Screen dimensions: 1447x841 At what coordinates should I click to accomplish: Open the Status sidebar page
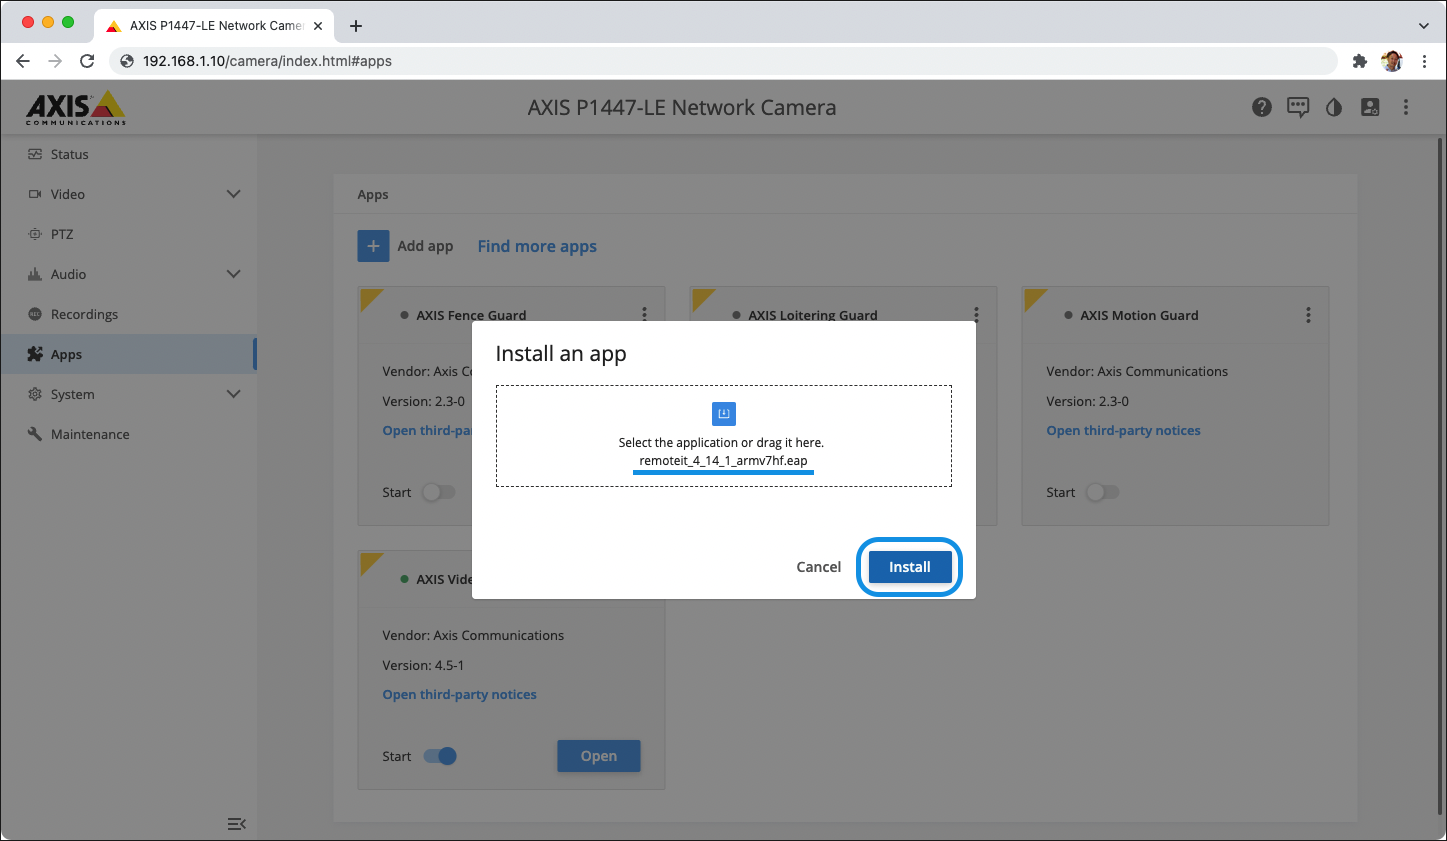(128, 154)
